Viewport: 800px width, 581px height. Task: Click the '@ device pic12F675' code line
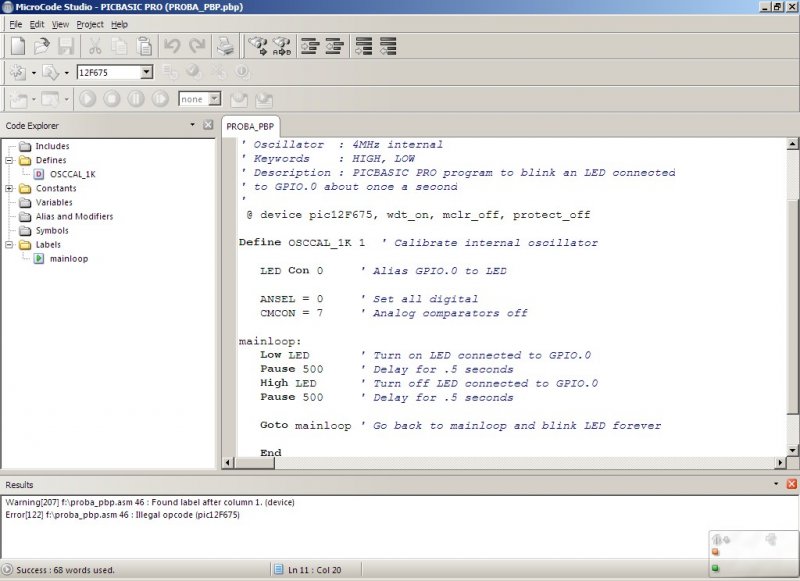tap(418, 215)
